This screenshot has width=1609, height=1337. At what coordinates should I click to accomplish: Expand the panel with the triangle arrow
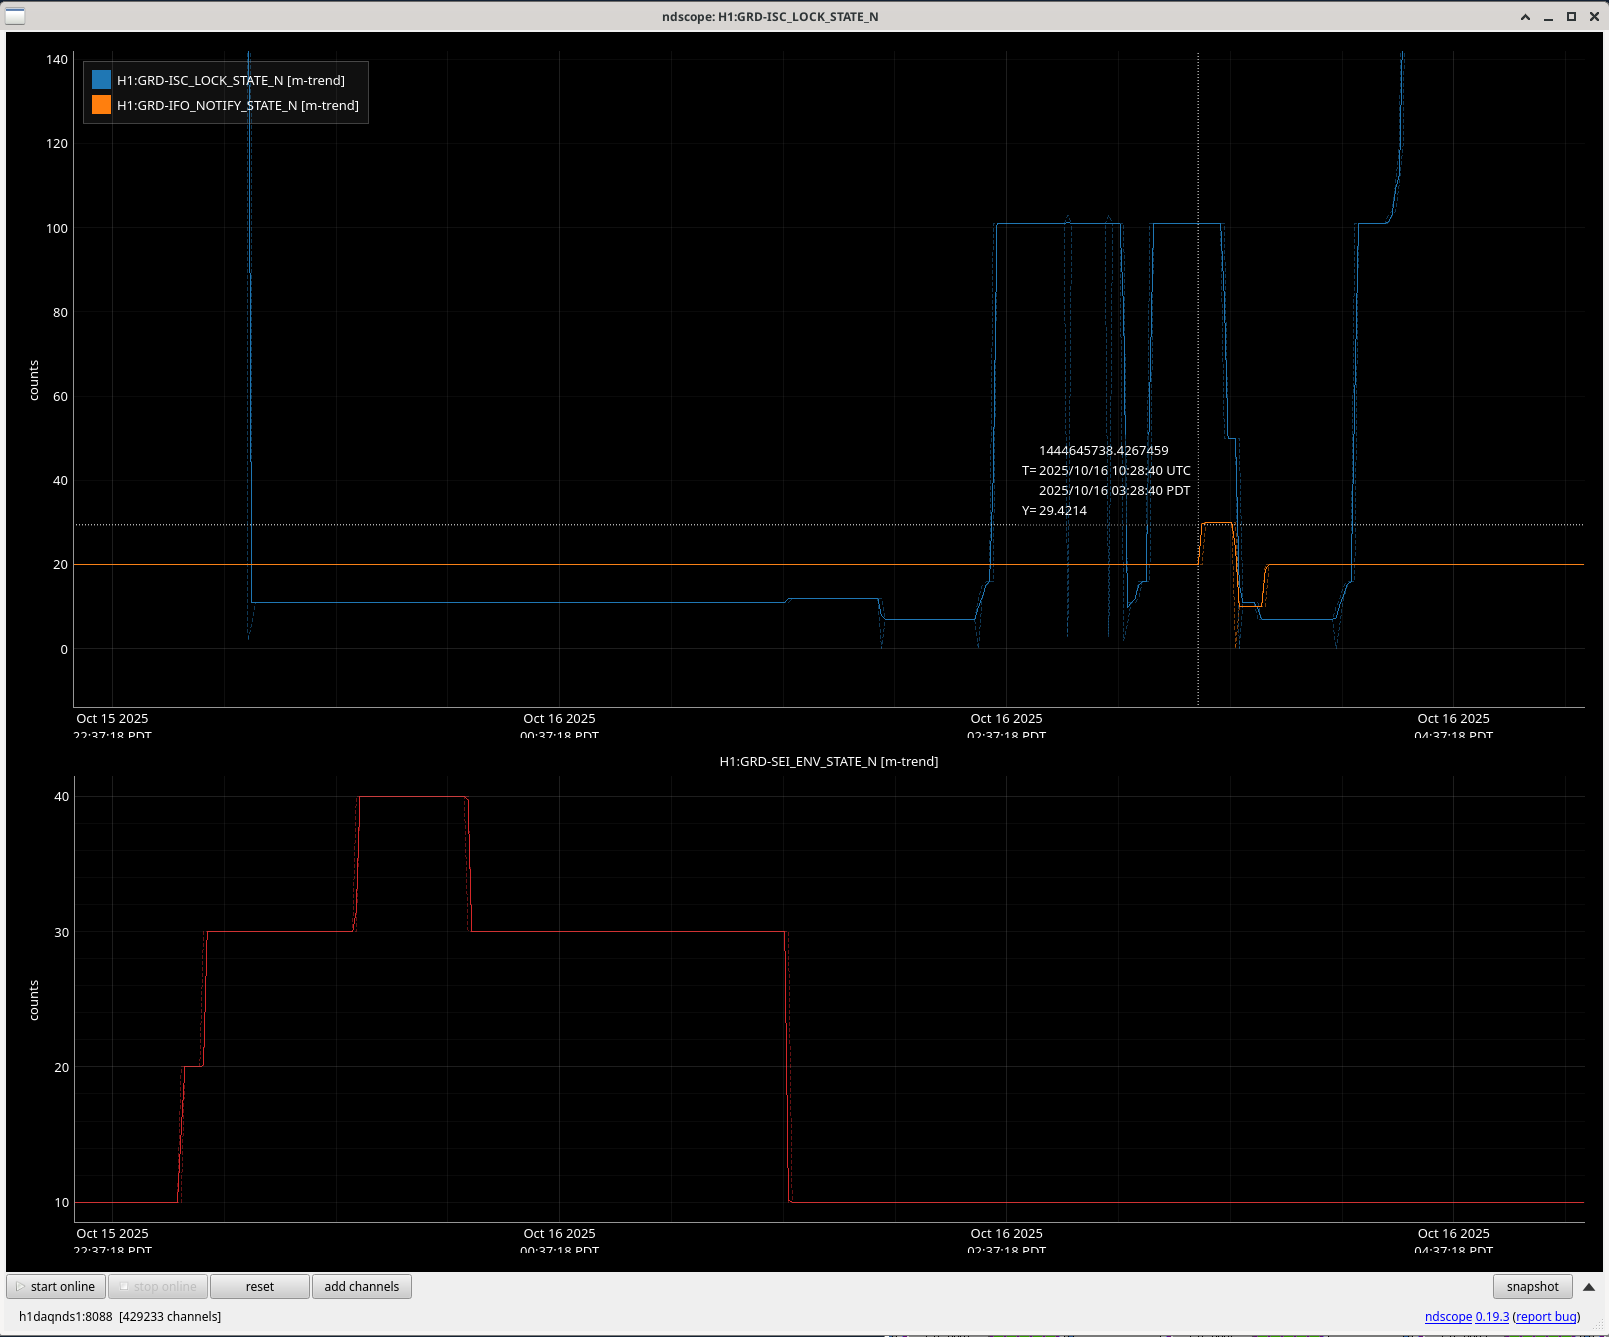(x=1588, y=1286)
